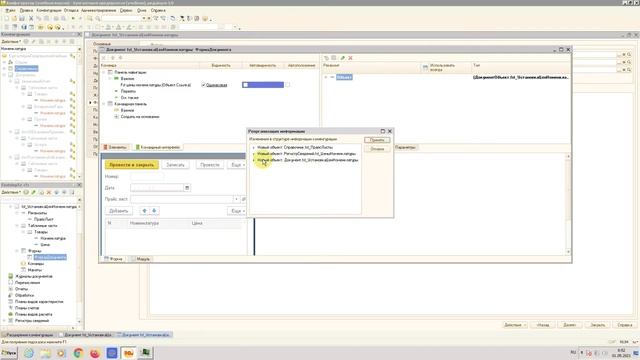Expand the Создать на основании plus box
This screenshot has height=360, width=640.
click(116, 117)
